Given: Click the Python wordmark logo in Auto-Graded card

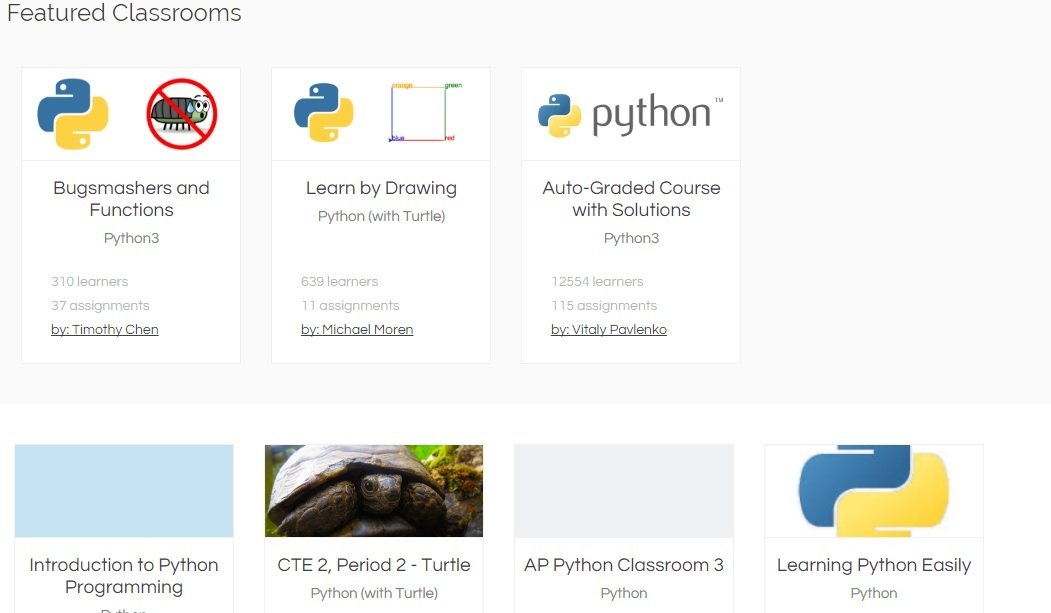Looking at the screenshot, I should pyautogui.click(x=631, y=115).
